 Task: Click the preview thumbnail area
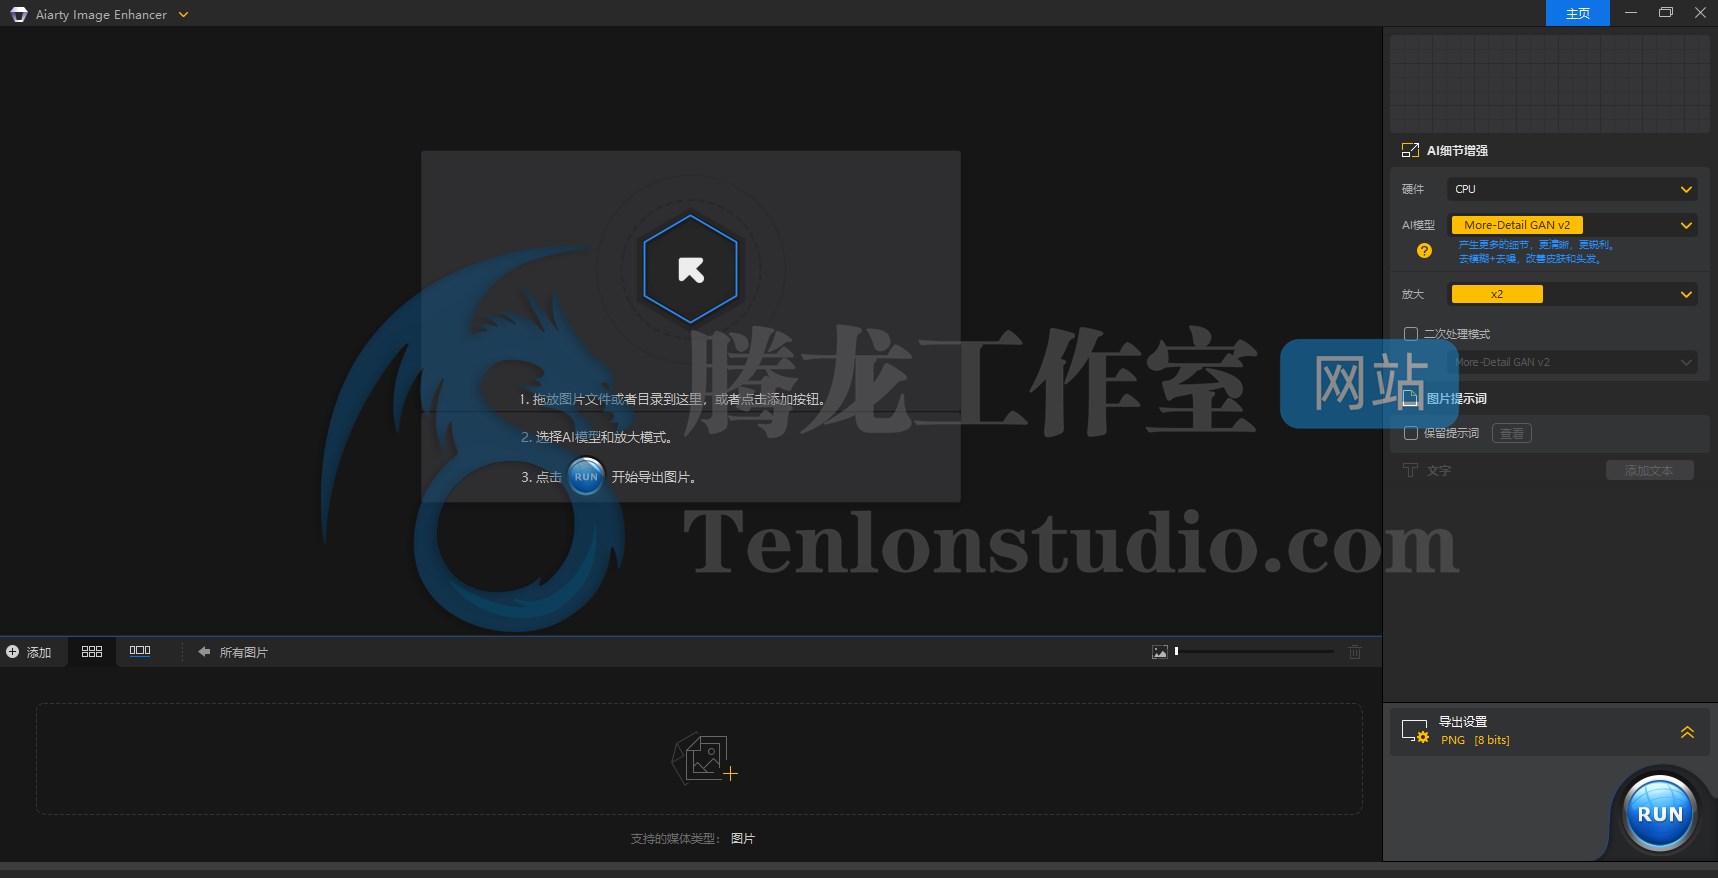1549,84
